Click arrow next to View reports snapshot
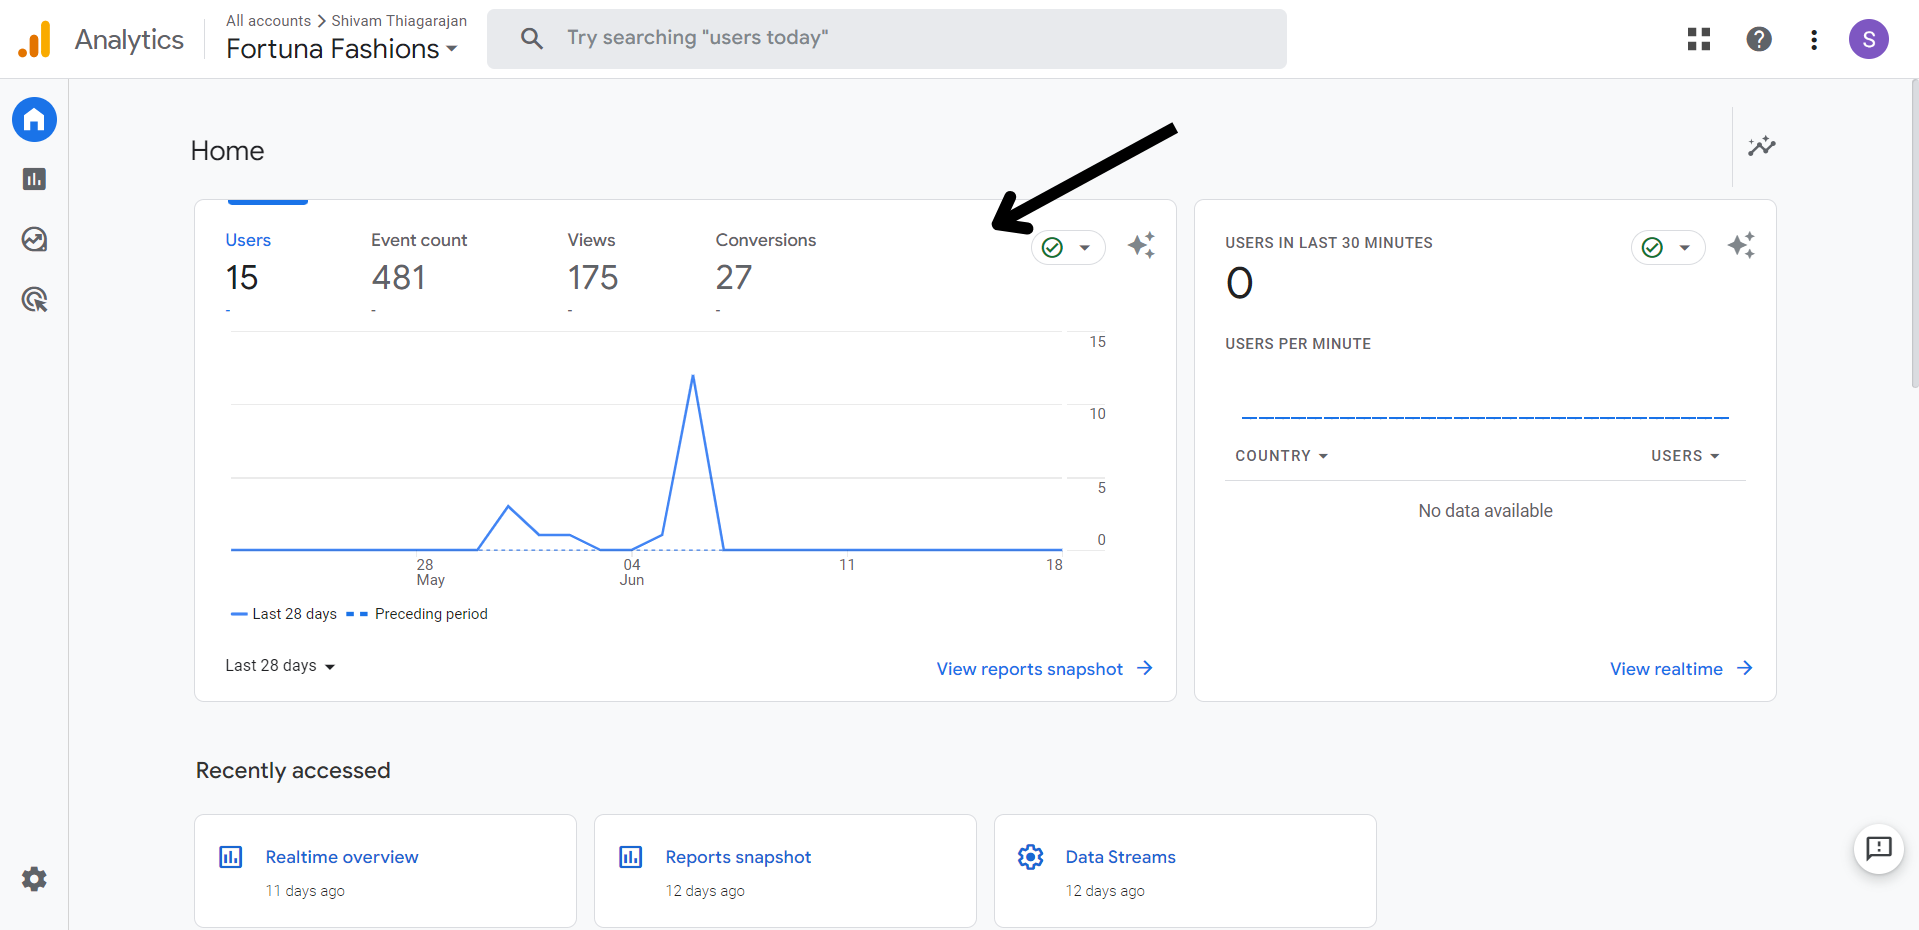 click(x=1145, y=668)
